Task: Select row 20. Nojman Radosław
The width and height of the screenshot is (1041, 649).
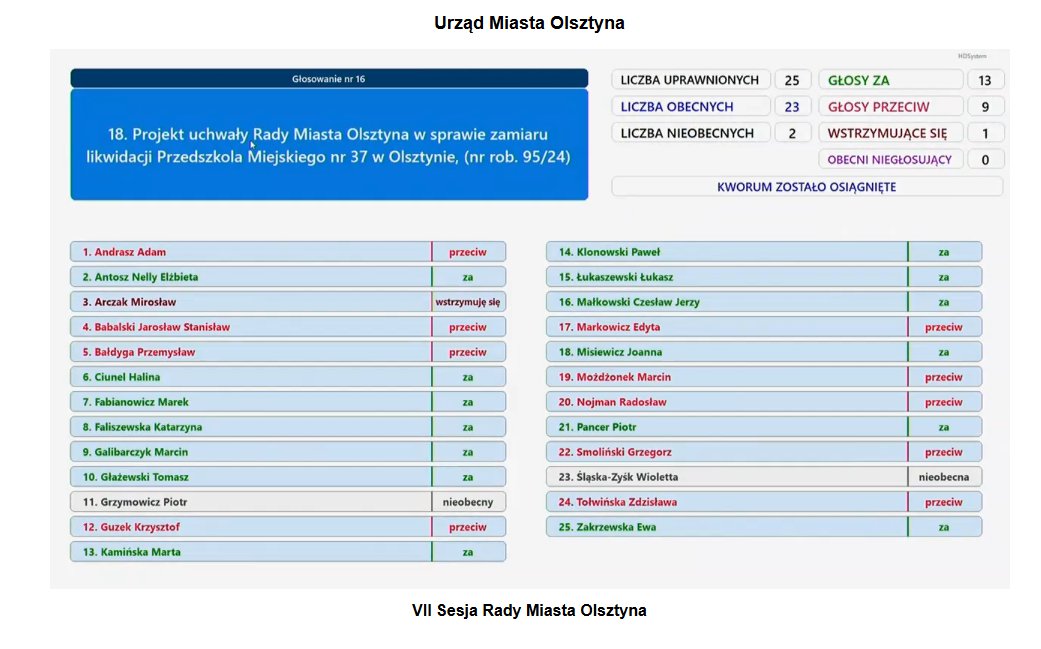Action: tap(764, 401)
